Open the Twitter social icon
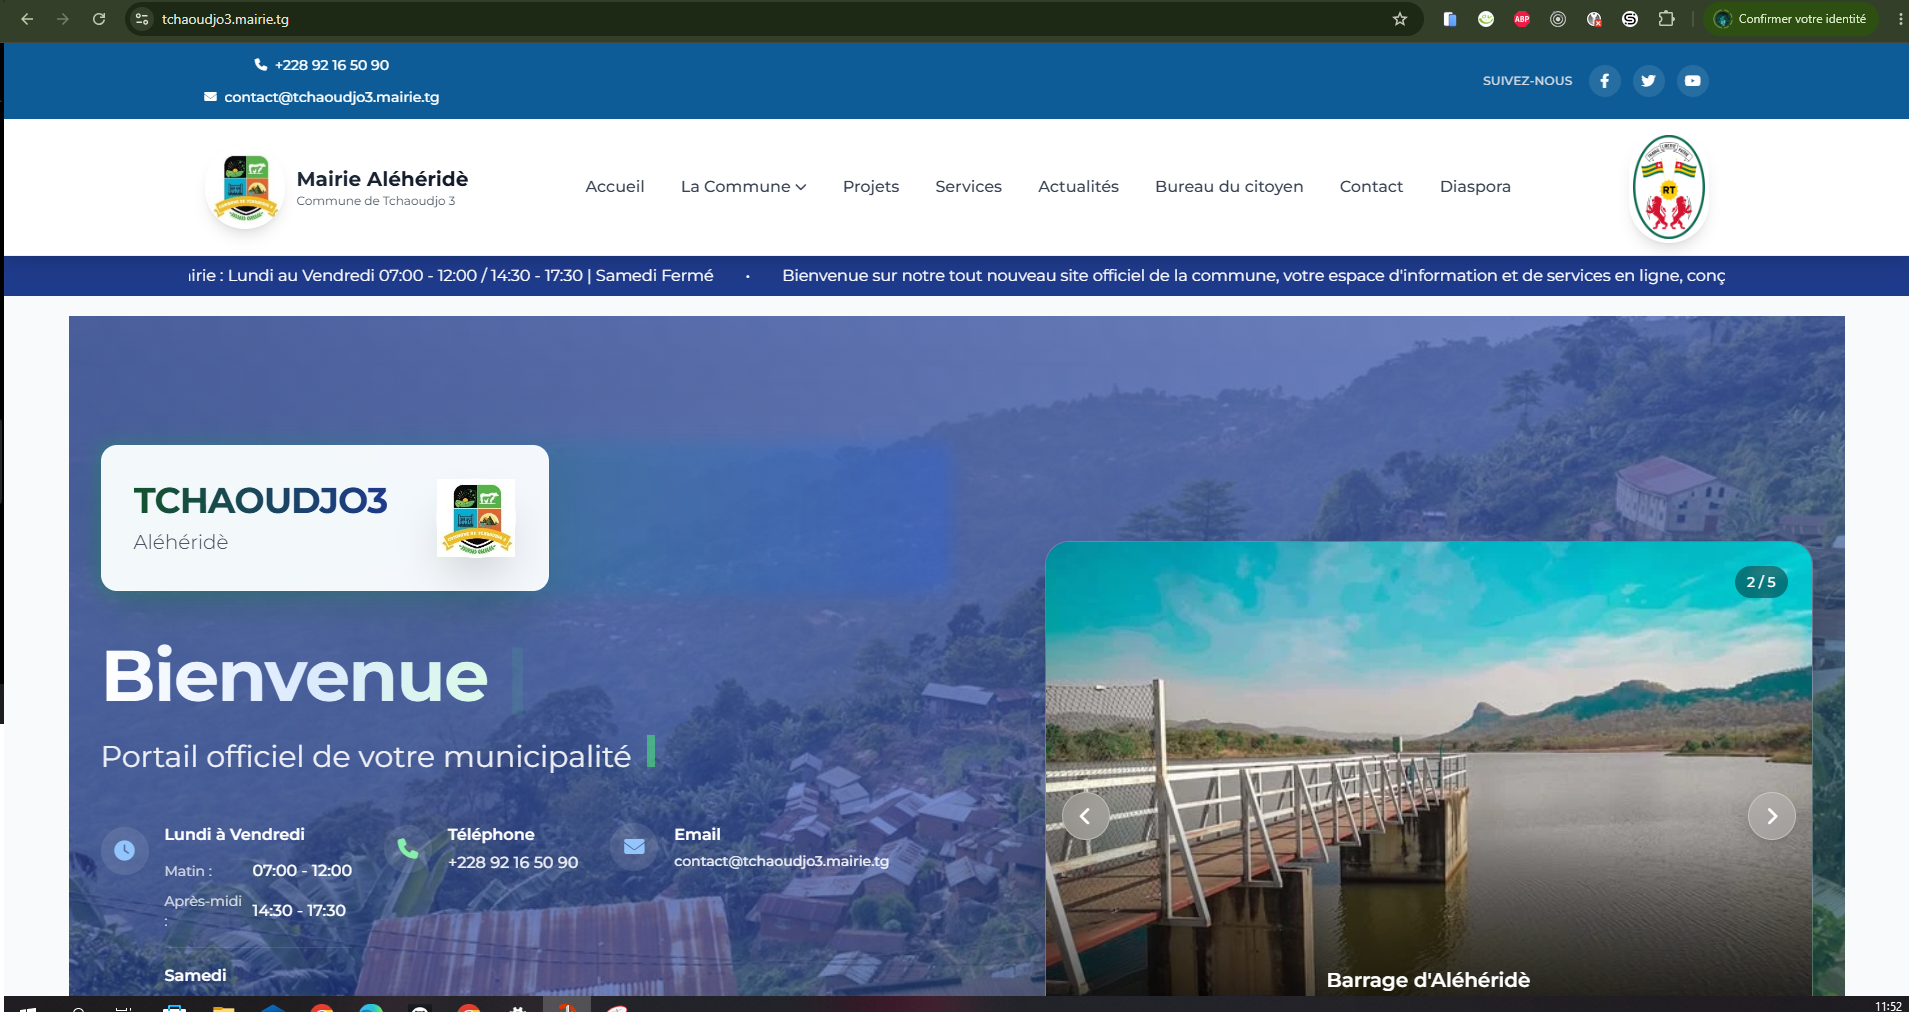1909x1012 pixels. point(1648,81)
